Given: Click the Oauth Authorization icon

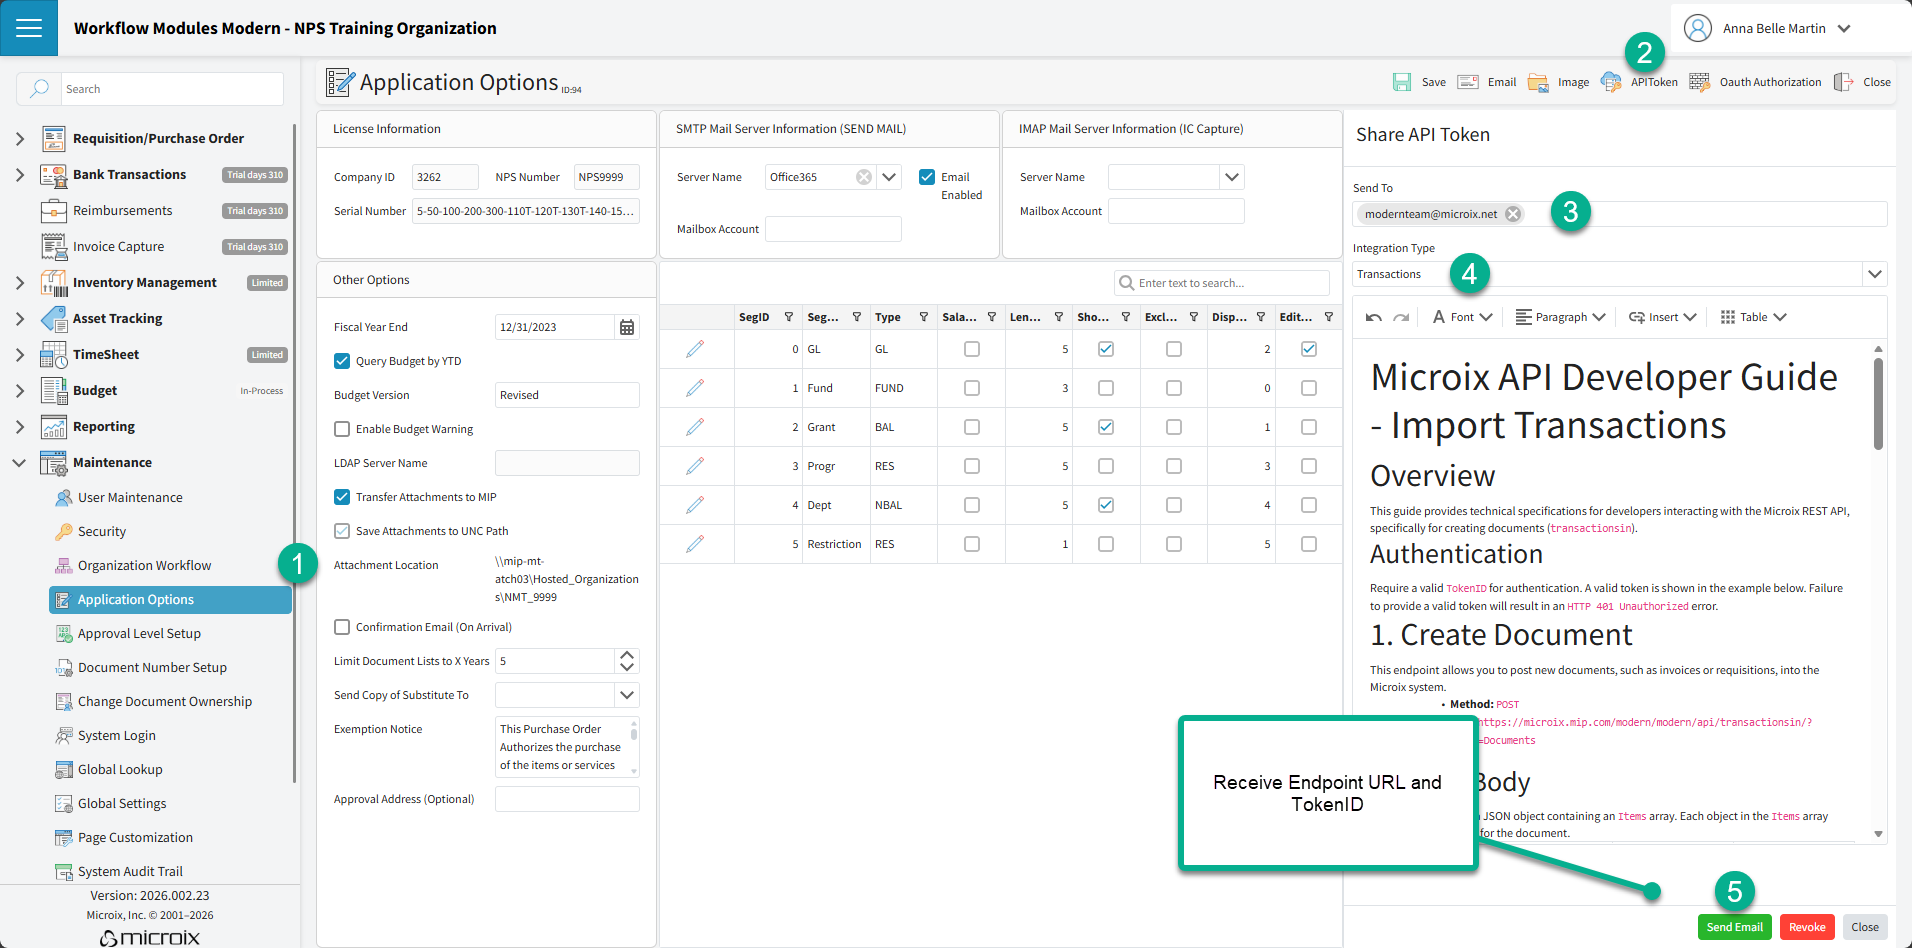Looking at the screenshot, I should 1699,82.
